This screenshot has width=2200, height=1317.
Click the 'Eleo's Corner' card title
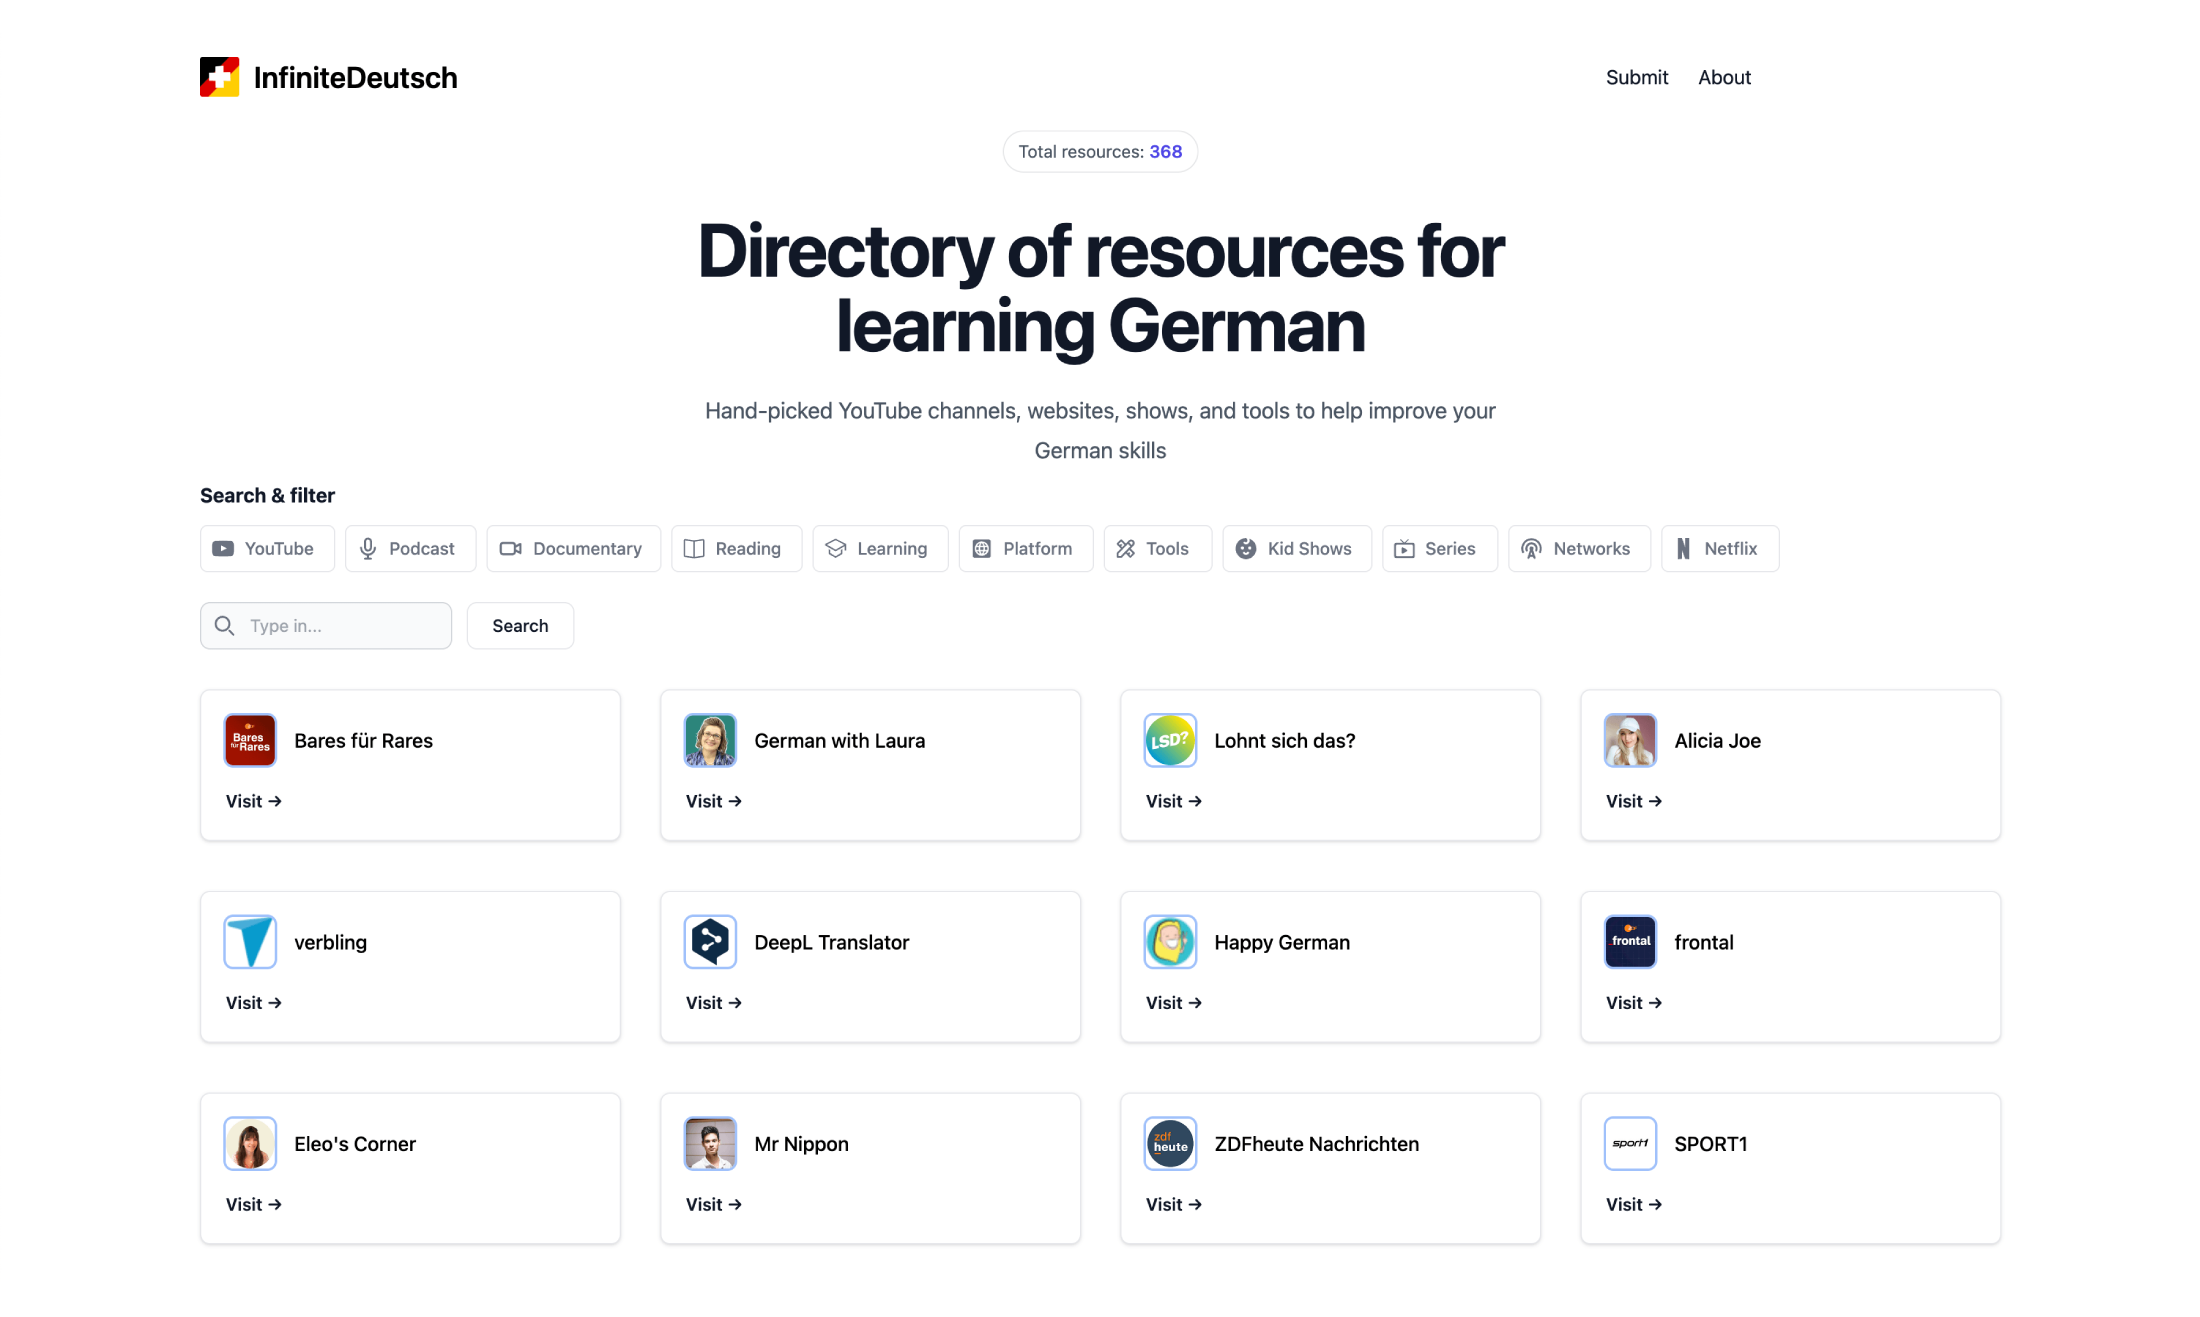click(355, 1144)
